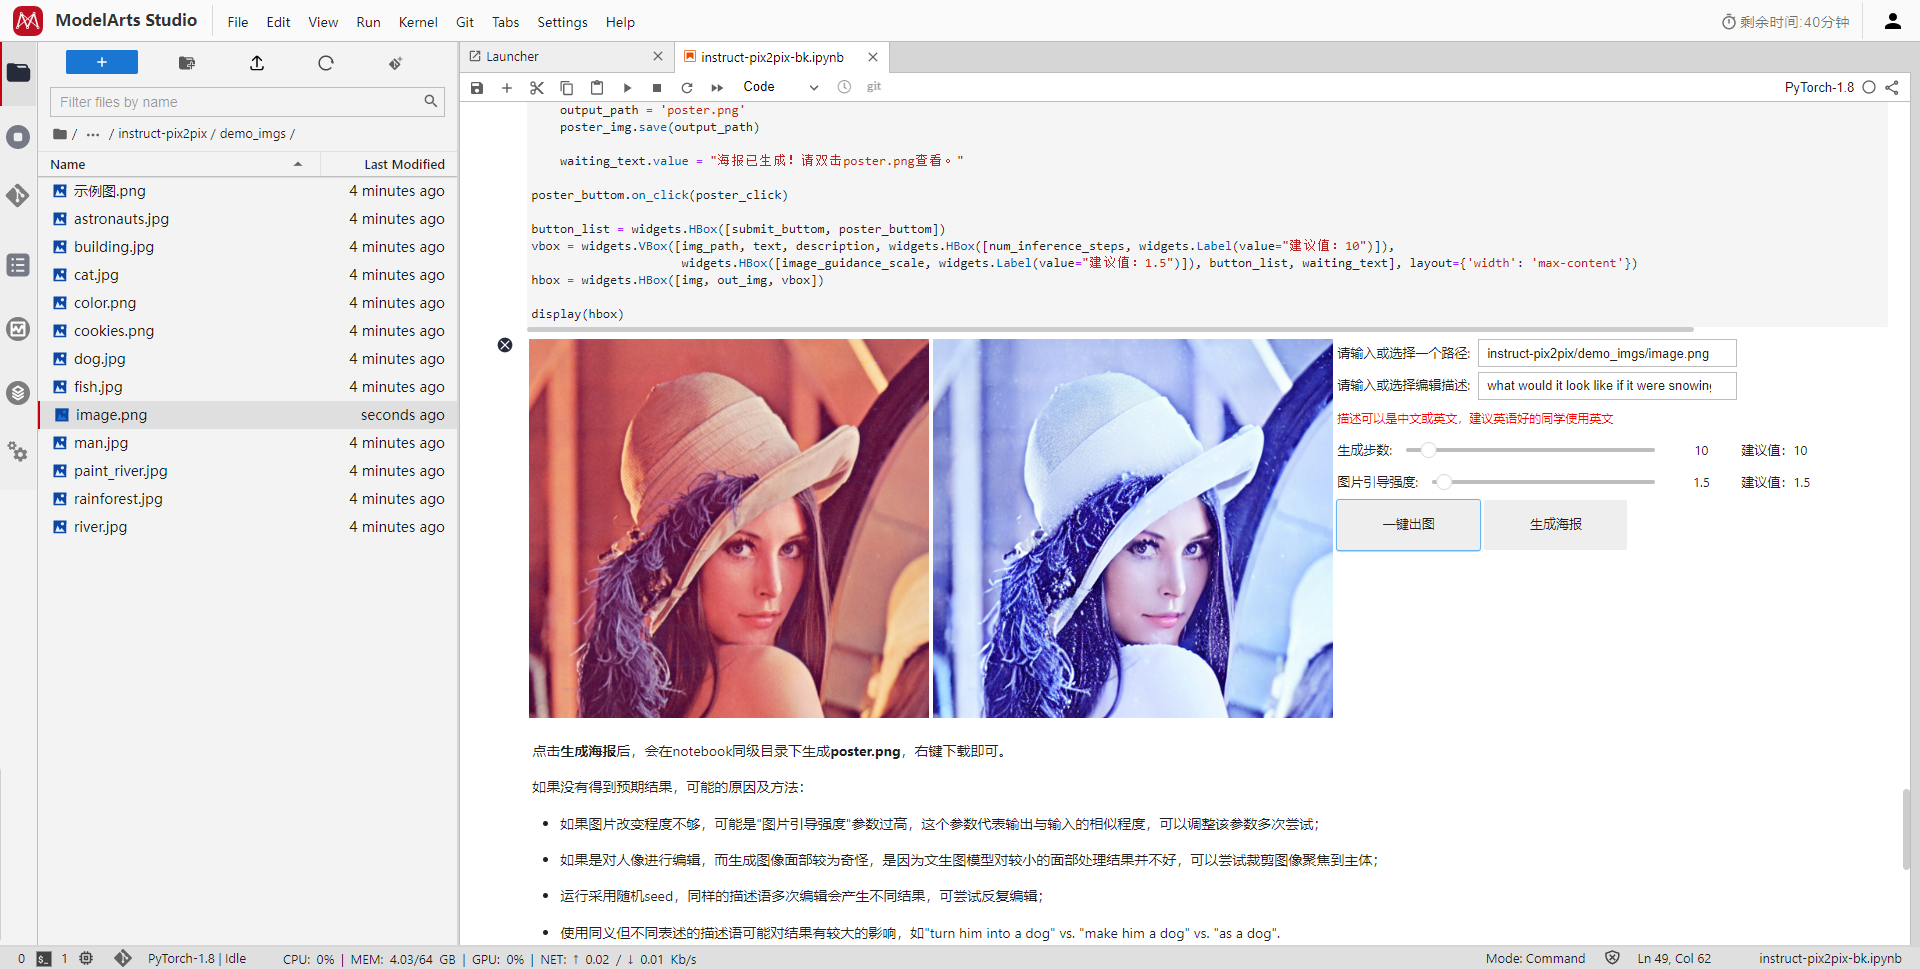Navigate to instruct-pix2pix in breadcrumb
1920x969 pixels.
click(163, 134)
